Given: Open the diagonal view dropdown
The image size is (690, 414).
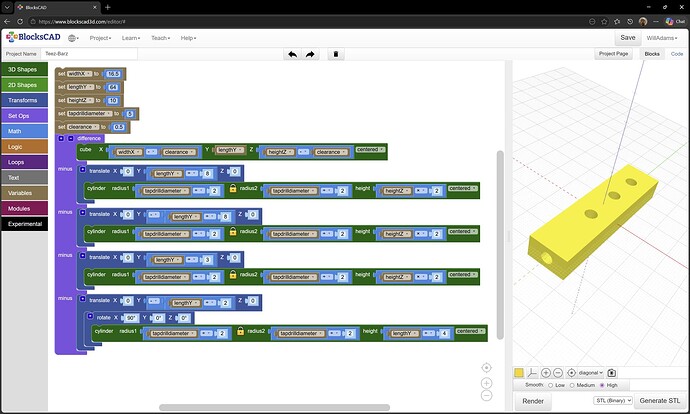Looking at the screenshot, I should [x=591, y=373].
